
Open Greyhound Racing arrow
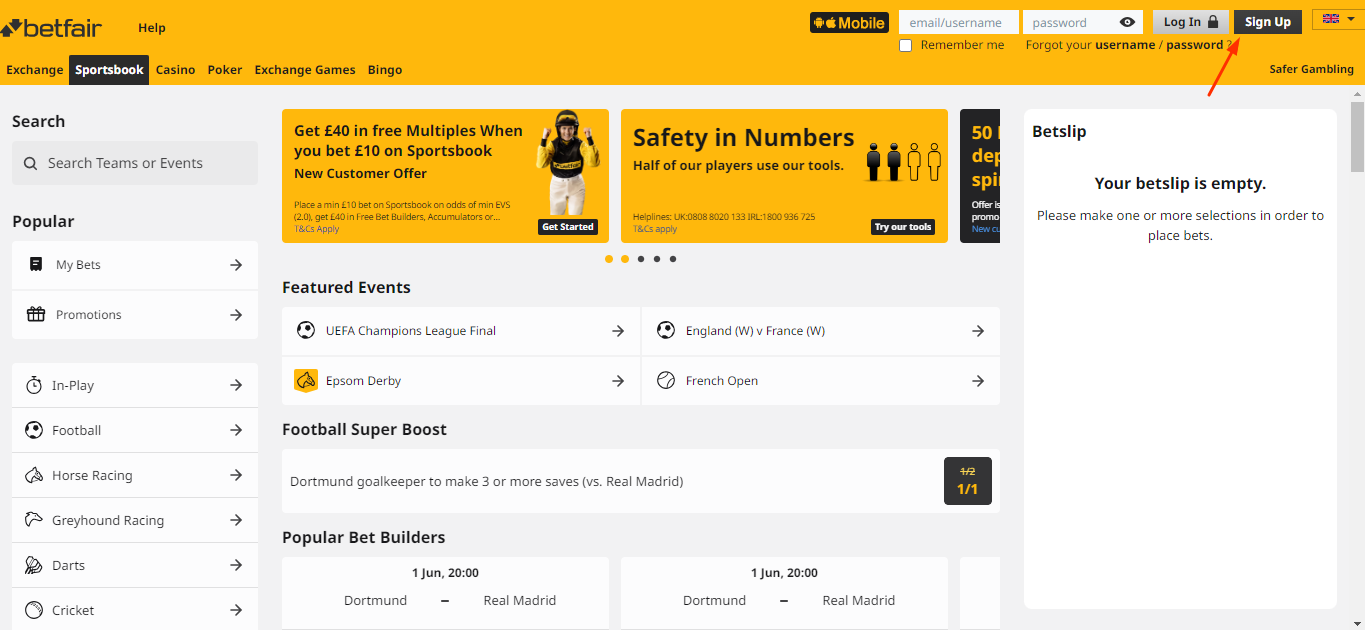coord(236,520)
